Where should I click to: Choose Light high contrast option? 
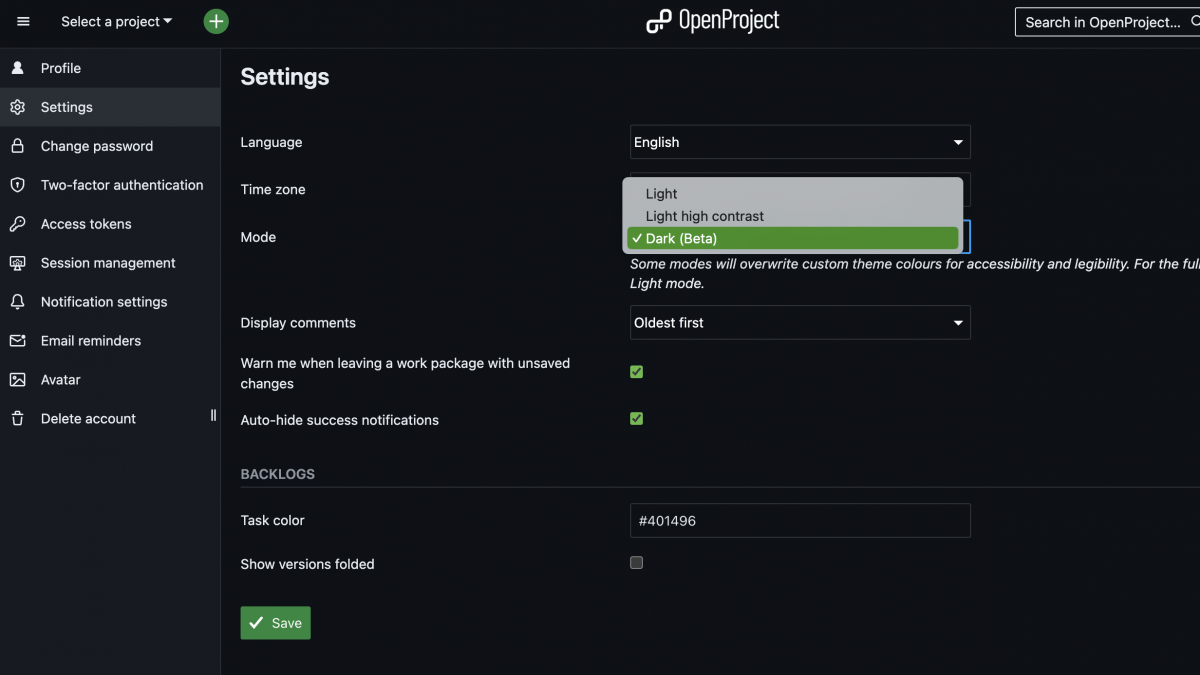792,216
